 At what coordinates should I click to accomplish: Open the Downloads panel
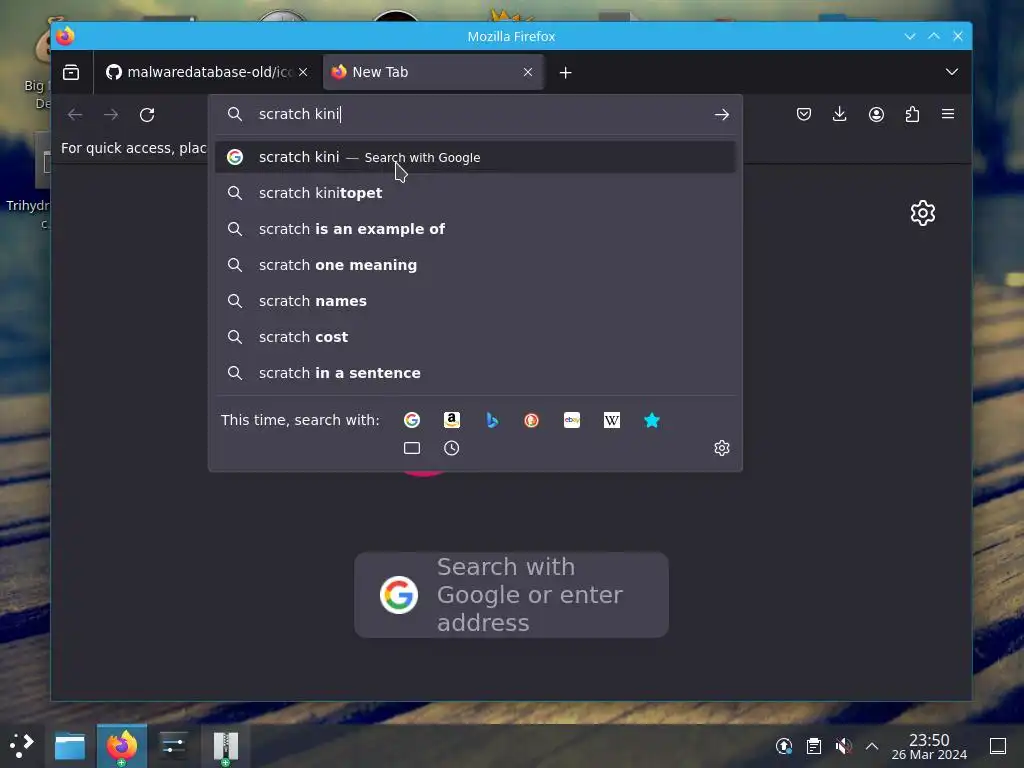click(x=840, y=114)
